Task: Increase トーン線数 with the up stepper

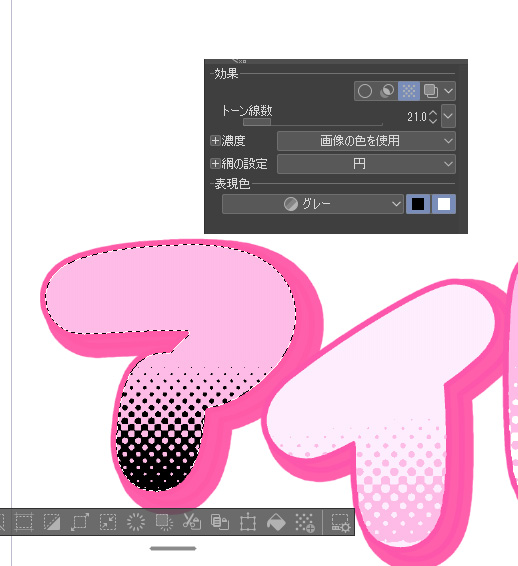Action: click(433, 113)
